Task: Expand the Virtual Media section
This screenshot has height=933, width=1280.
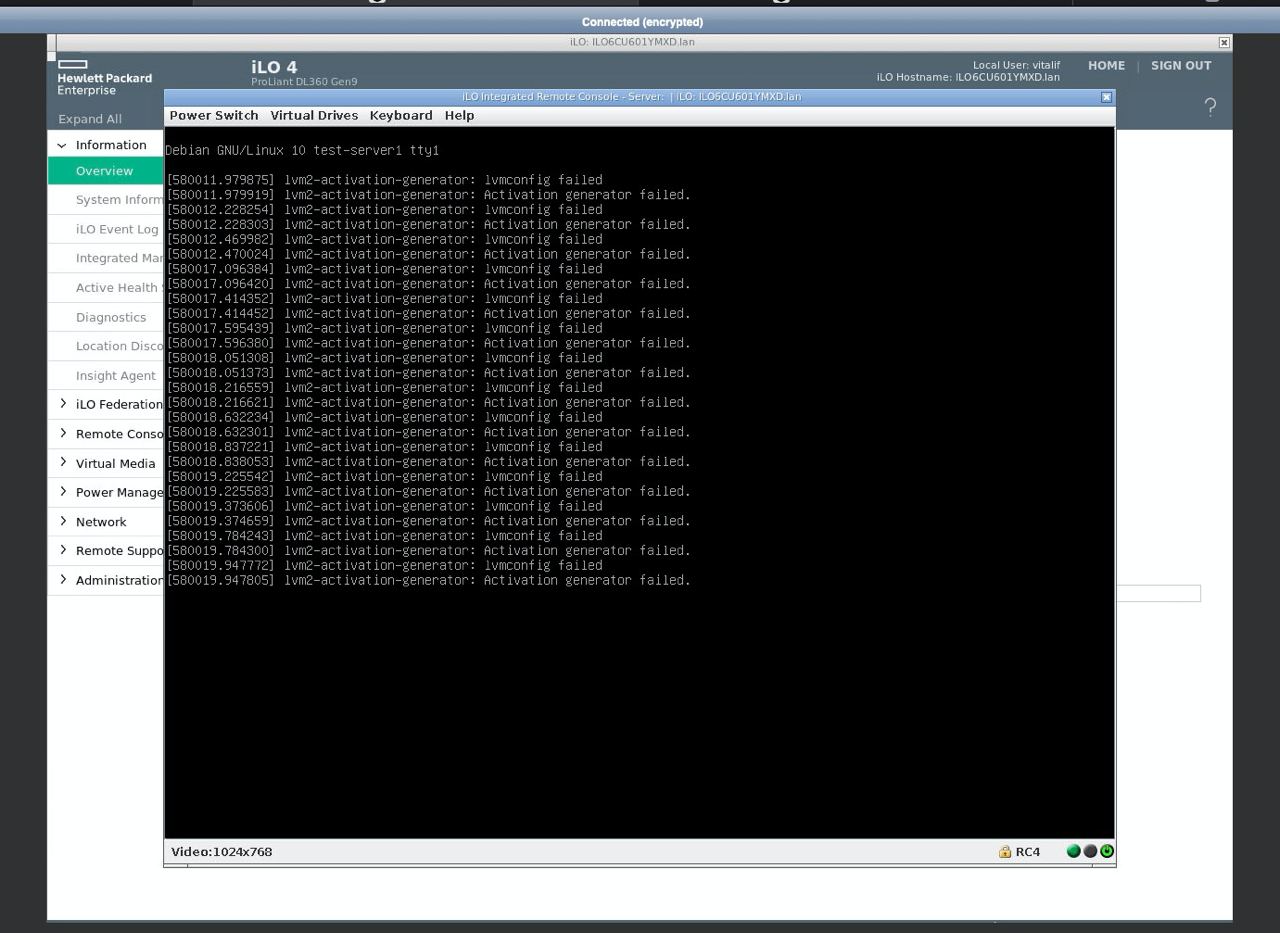Action: 64,463
